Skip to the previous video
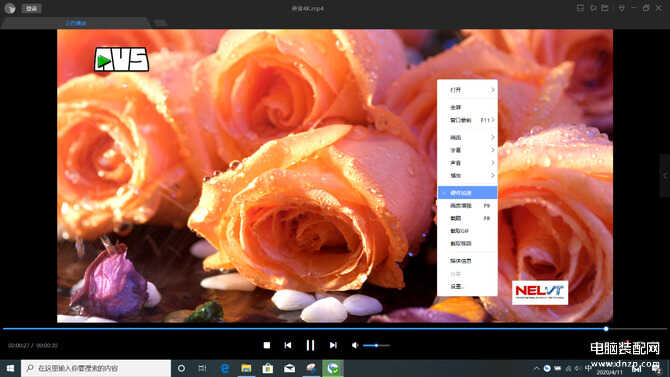The image size is (670, 377). [288, 345]
